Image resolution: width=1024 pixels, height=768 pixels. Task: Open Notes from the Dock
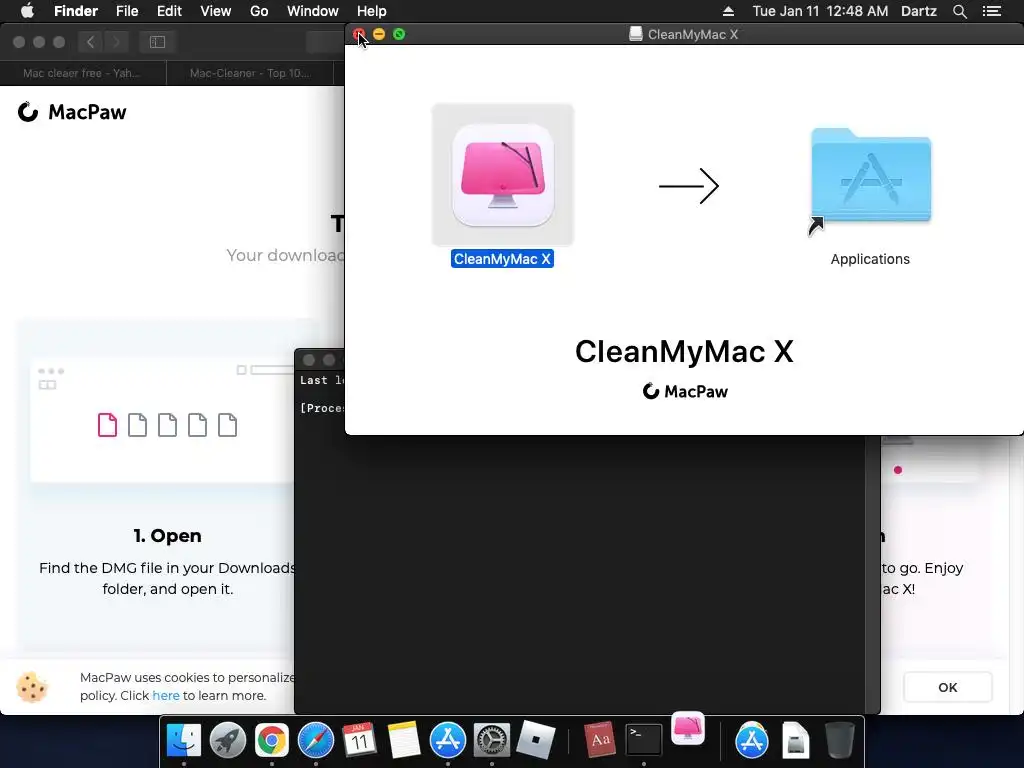404,741
